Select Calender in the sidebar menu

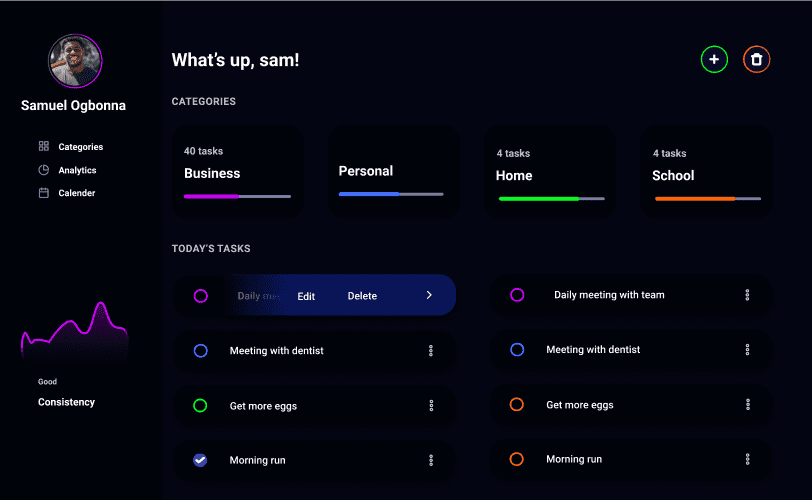click(77, 193)
